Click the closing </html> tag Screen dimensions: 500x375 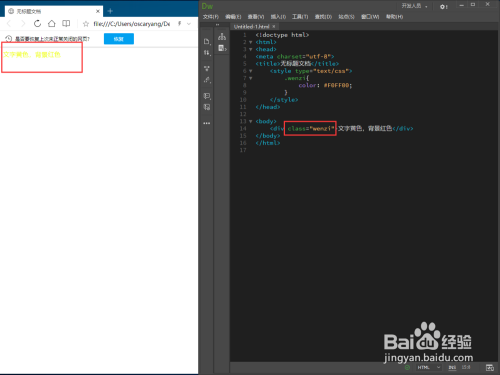pyautogui.click(x=268, y=143)
